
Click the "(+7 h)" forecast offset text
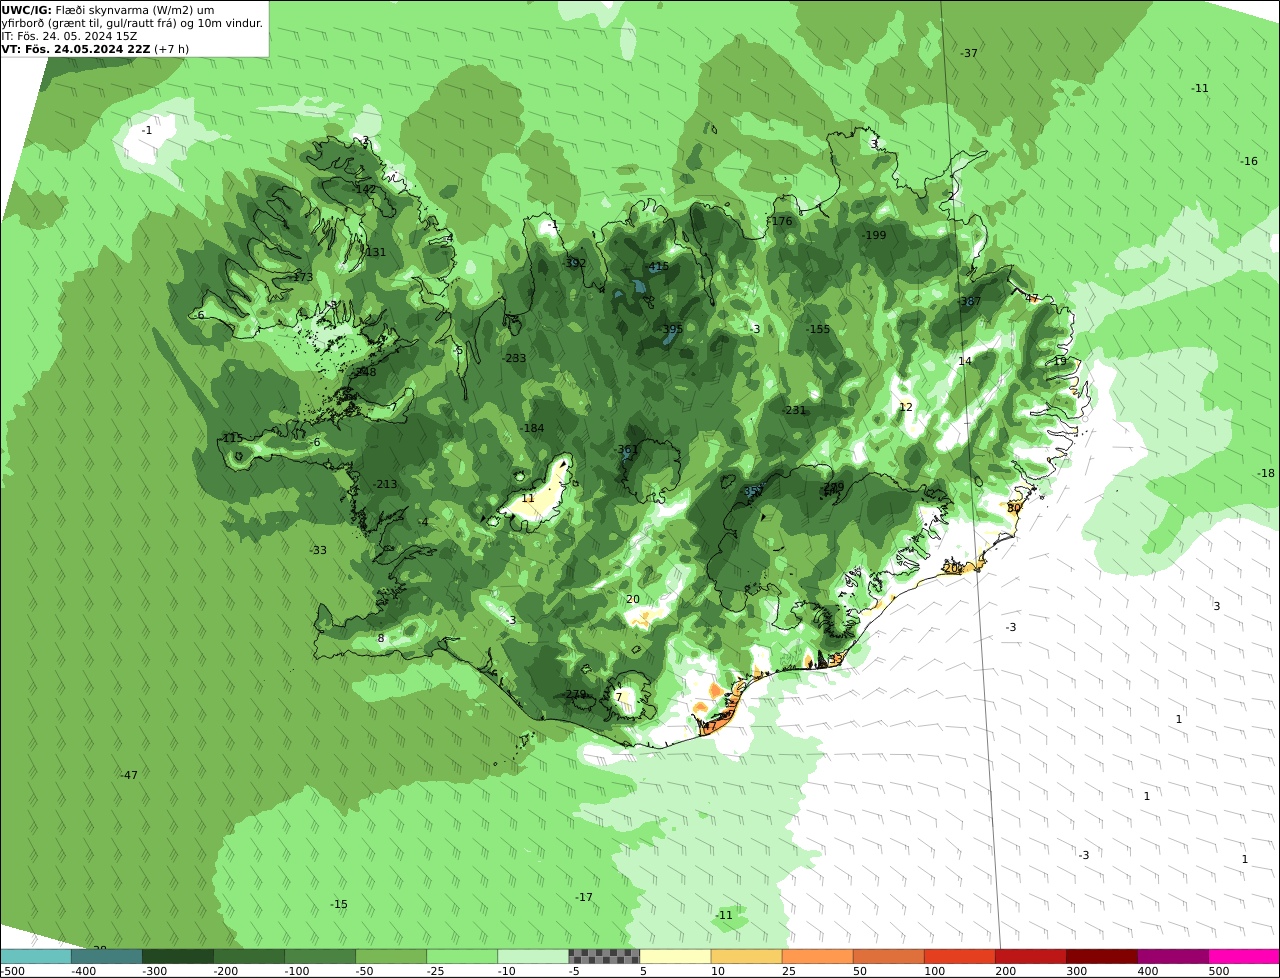171,49
